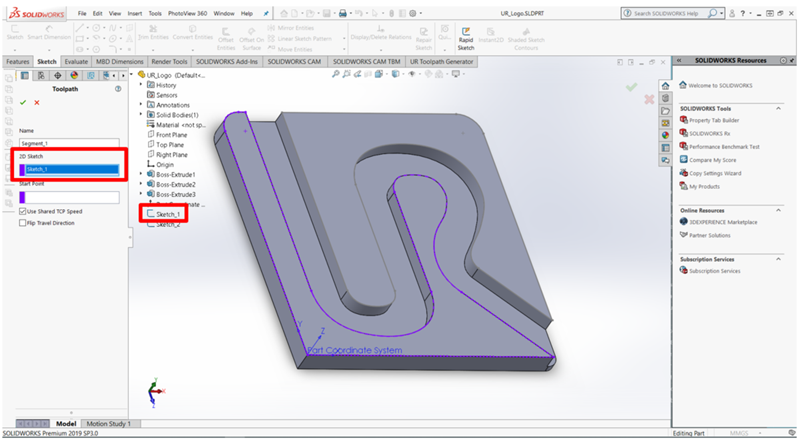
Task: Toggle Use Shared TCP Speed checkbox
Action: click(x=22, y=211)
